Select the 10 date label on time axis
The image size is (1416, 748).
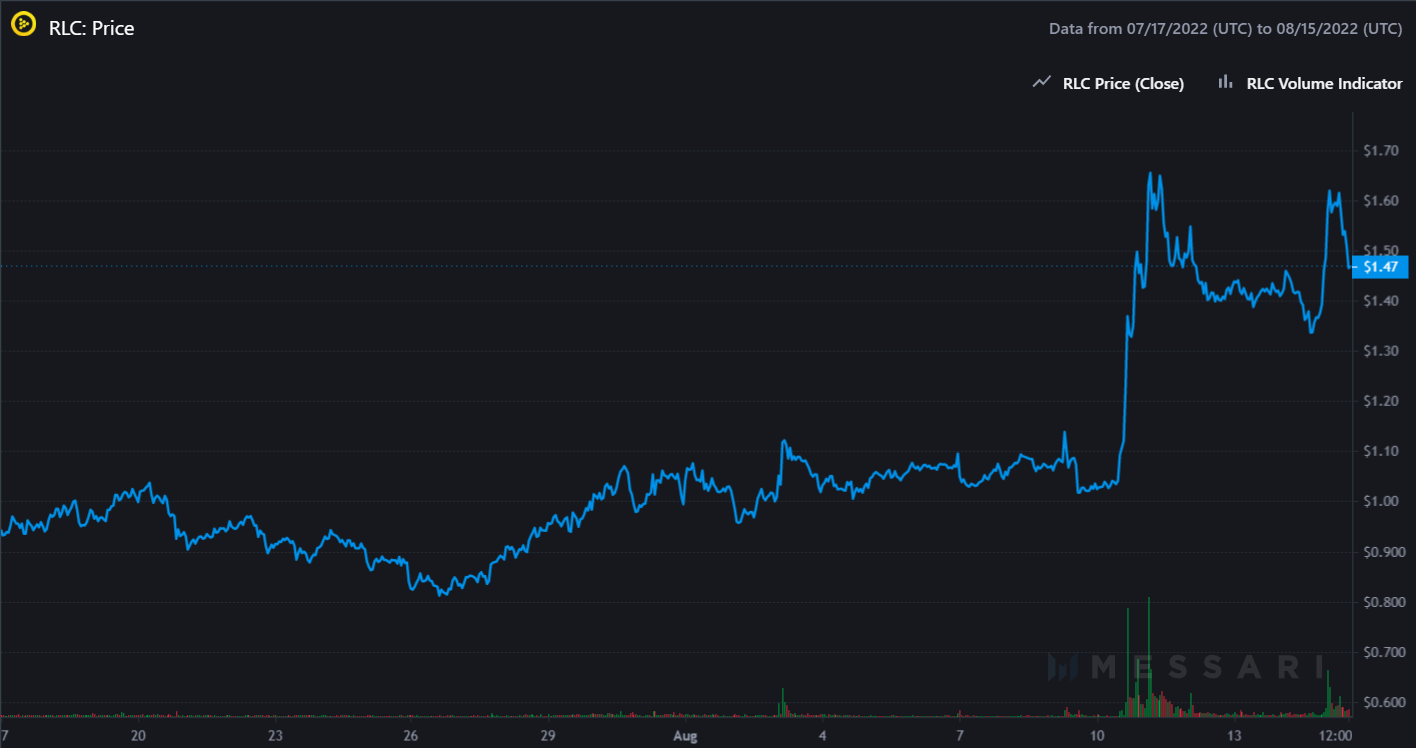(1097, 736)
